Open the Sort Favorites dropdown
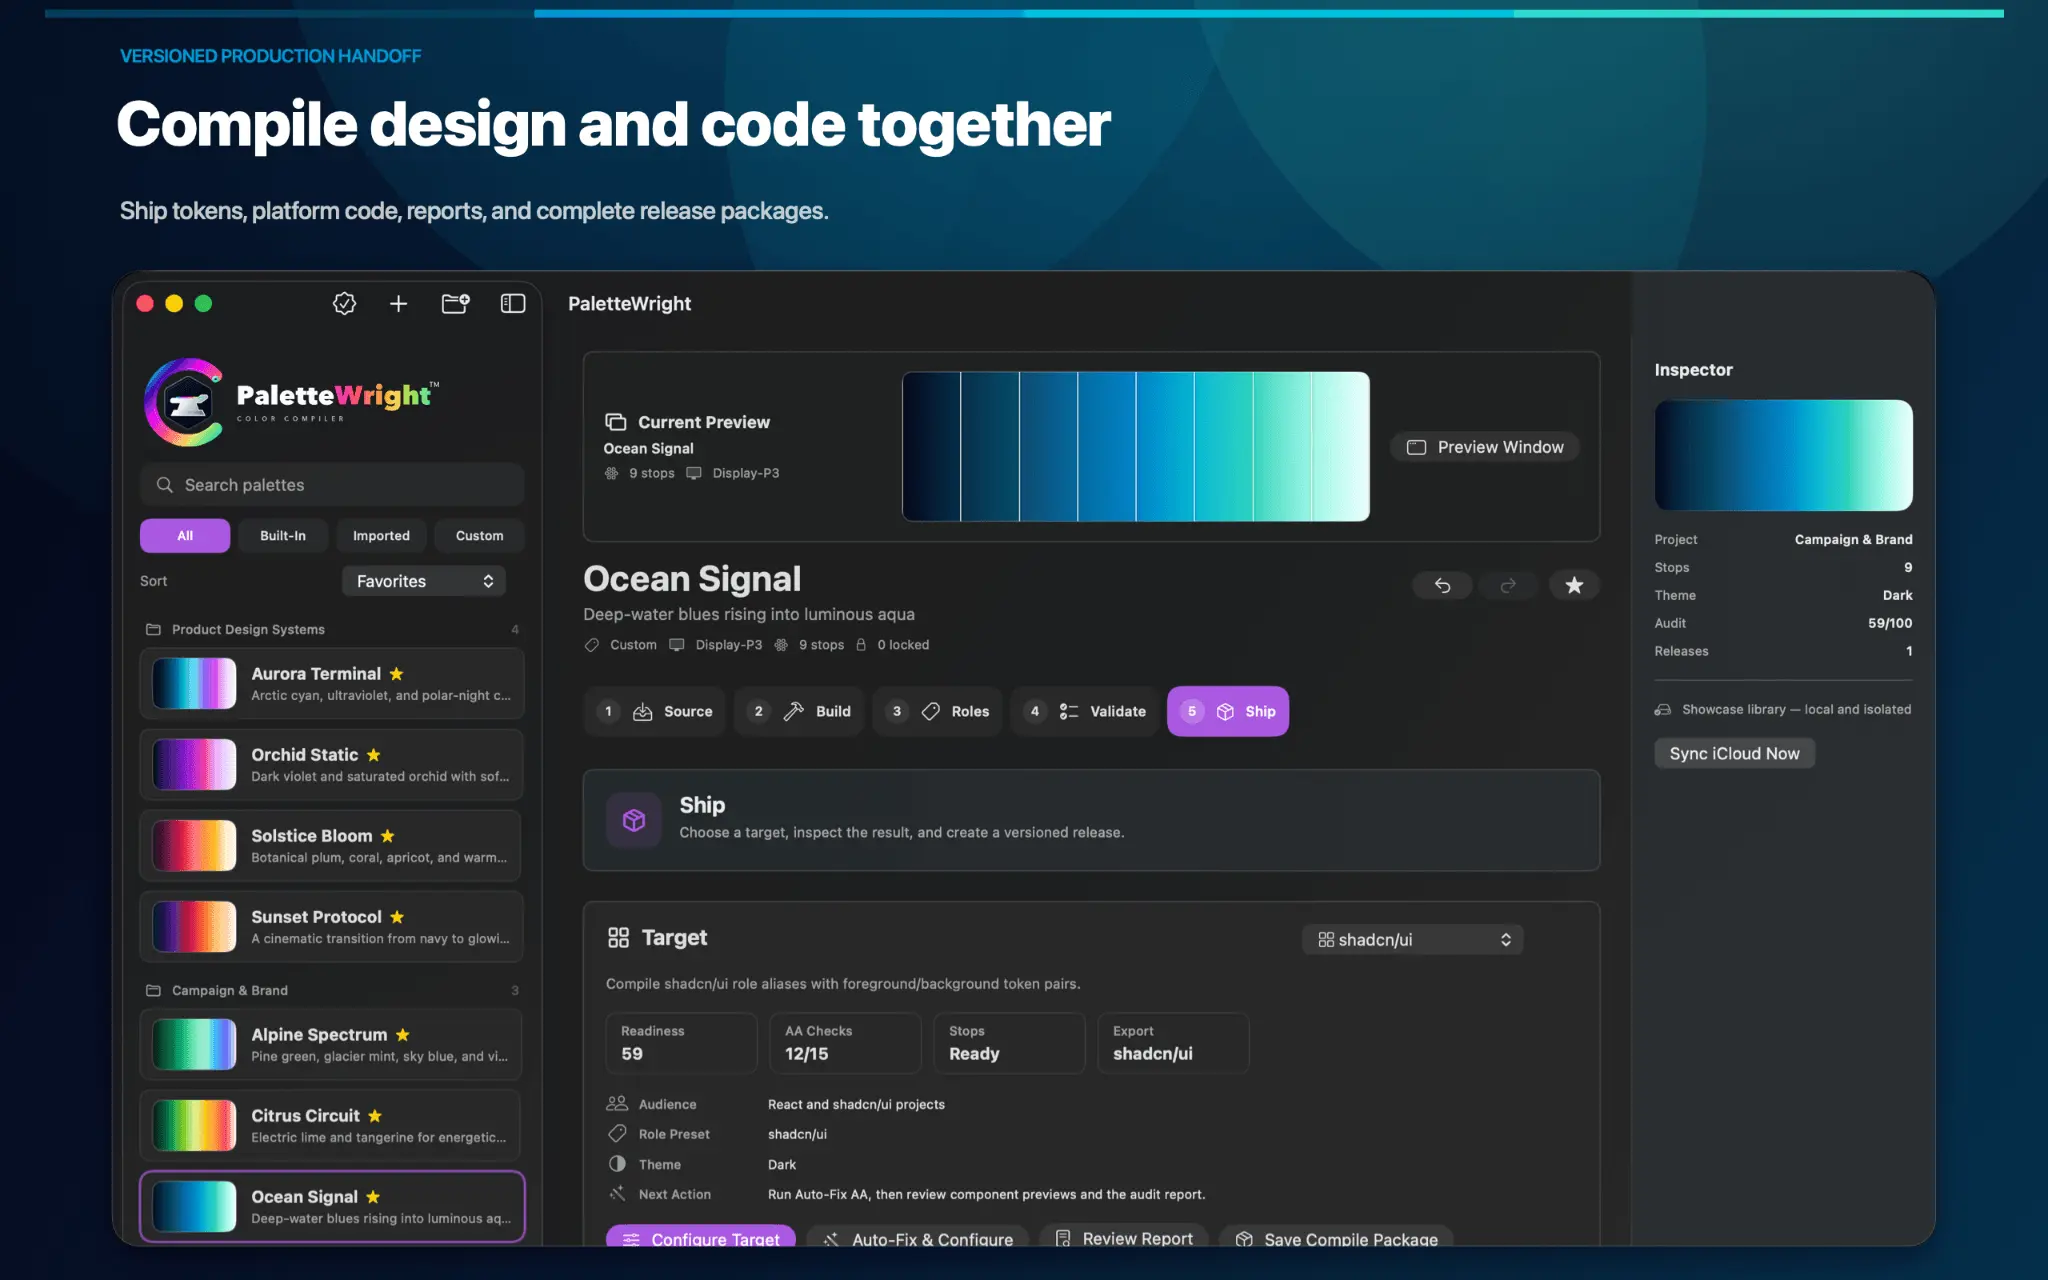 [x=424, y=581]
